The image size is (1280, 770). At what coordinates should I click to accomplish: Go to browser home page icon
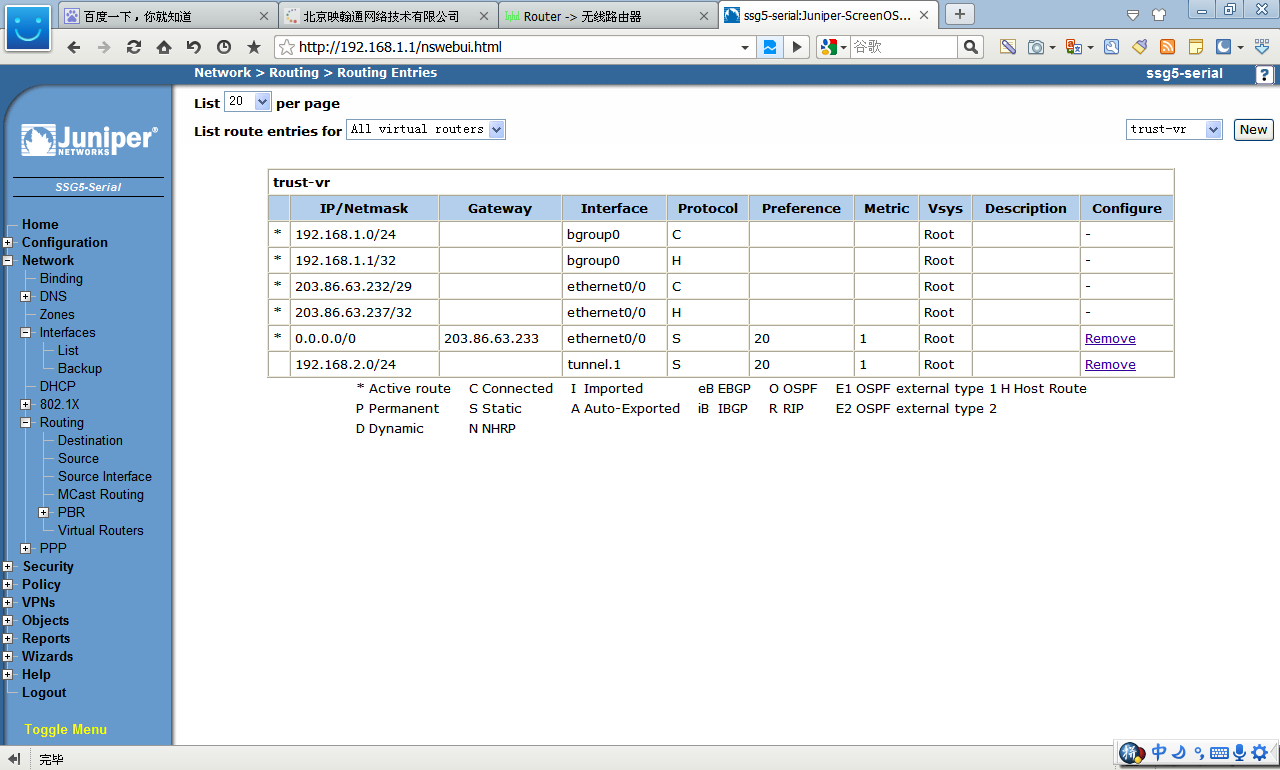164,47
